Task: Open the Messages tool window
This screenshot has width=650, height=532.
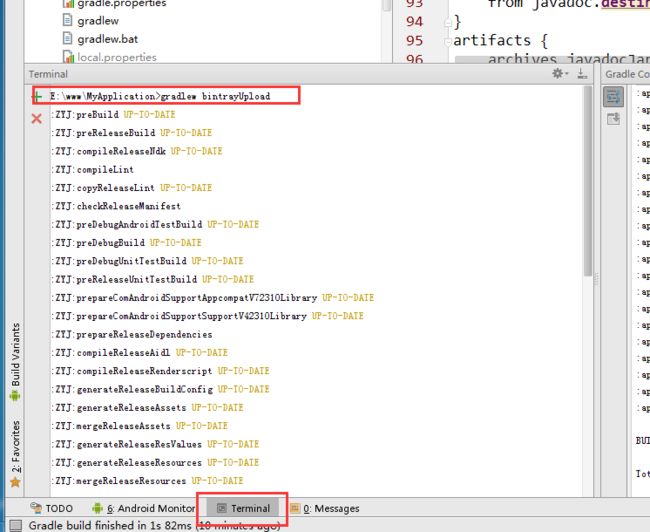Action: (325, 508)
